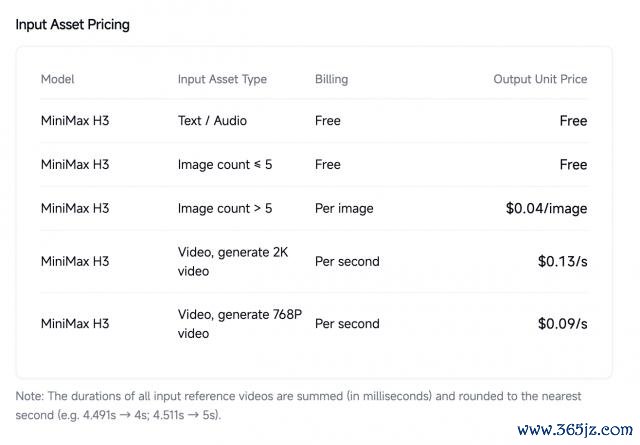The height and width of the screenshot is (445, 640).
Task: Click the $0.04/image price
Action: [547, 209]
